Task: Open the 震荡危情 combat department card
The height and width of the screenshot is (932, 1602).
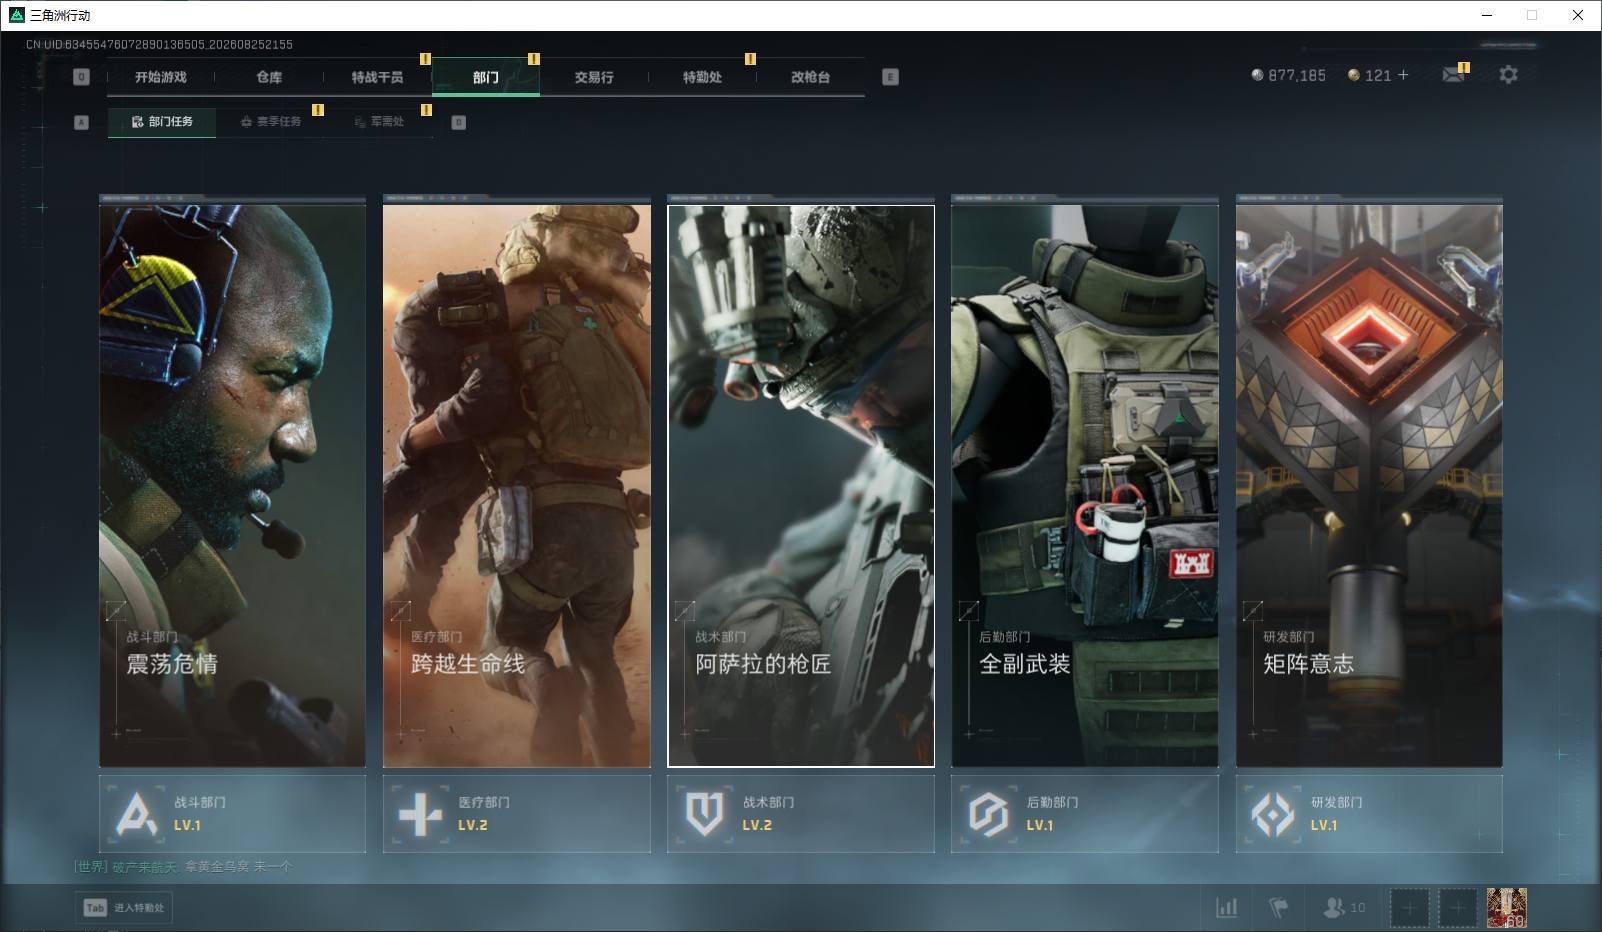Action: (x=232, y=486)
